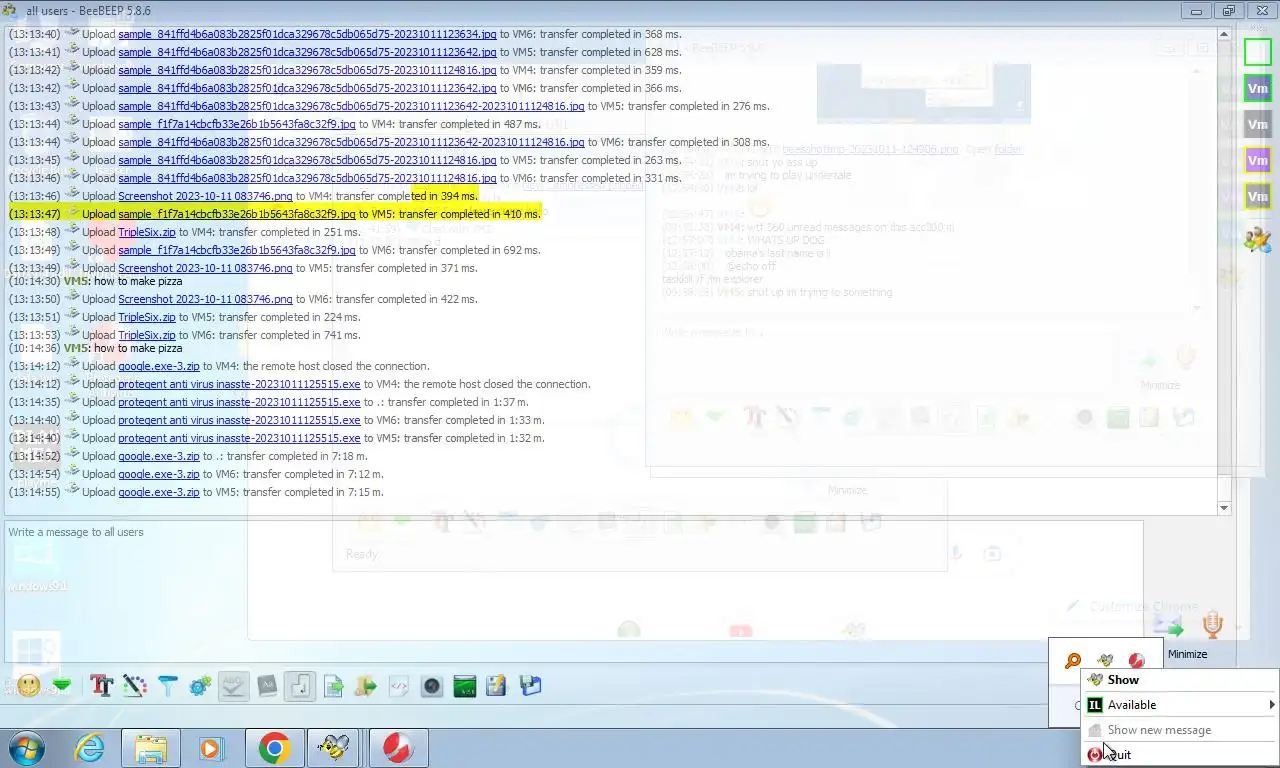Open sample_f1f7a14 jpg link sent to VM4
The height and width of the screenshot is (768, 1280).
click(x=237, y=124)
